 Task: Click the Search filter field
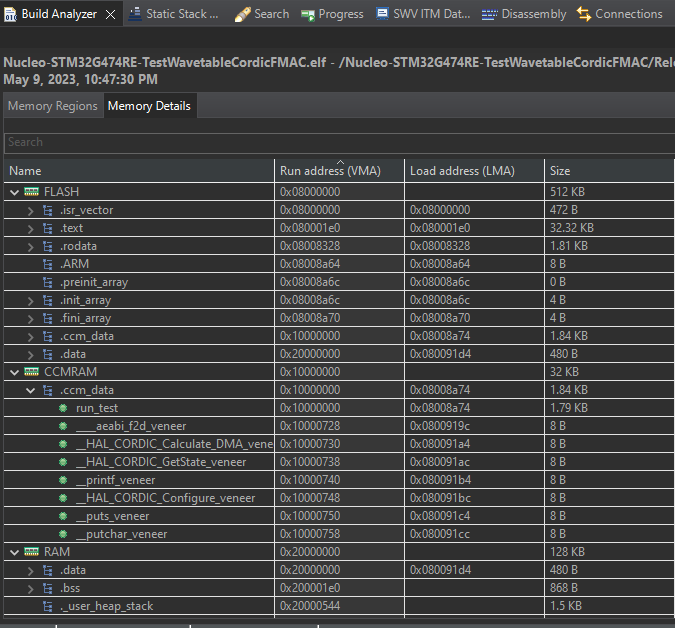coord(339,142)
